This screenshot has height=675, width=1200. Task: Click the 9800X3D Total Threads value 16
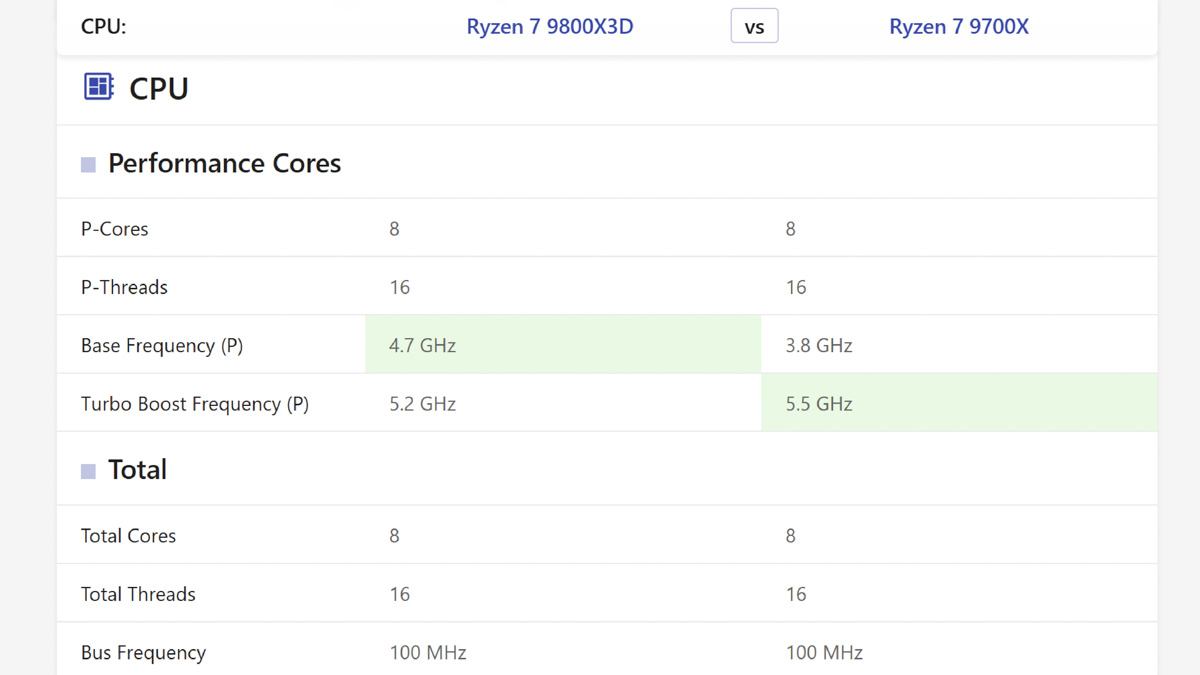400,594
